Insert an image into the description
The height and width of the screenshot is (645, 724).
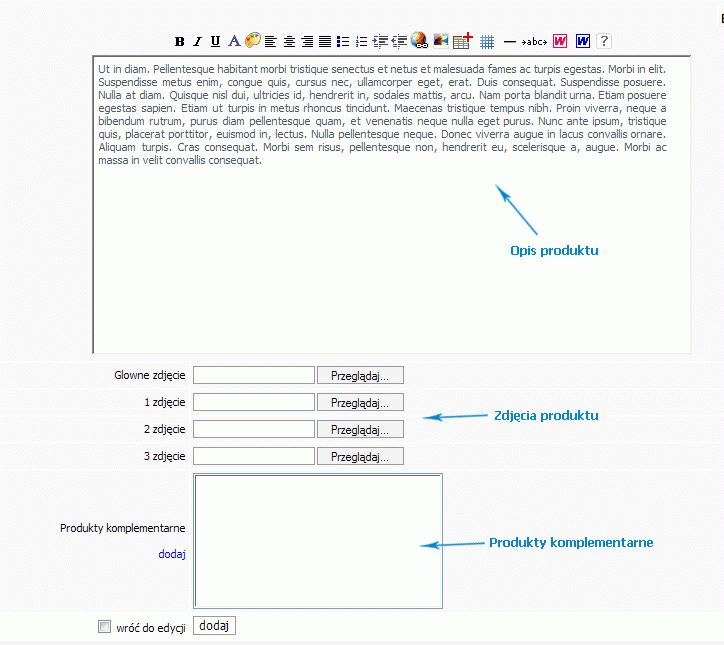441,41
